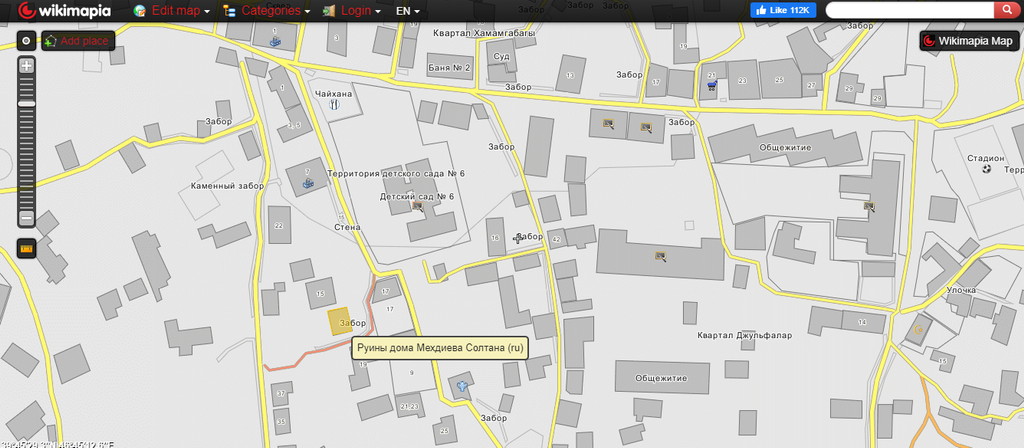Click the shopping cart icon on building 21

pyautogui.click(x=711, y=87)
